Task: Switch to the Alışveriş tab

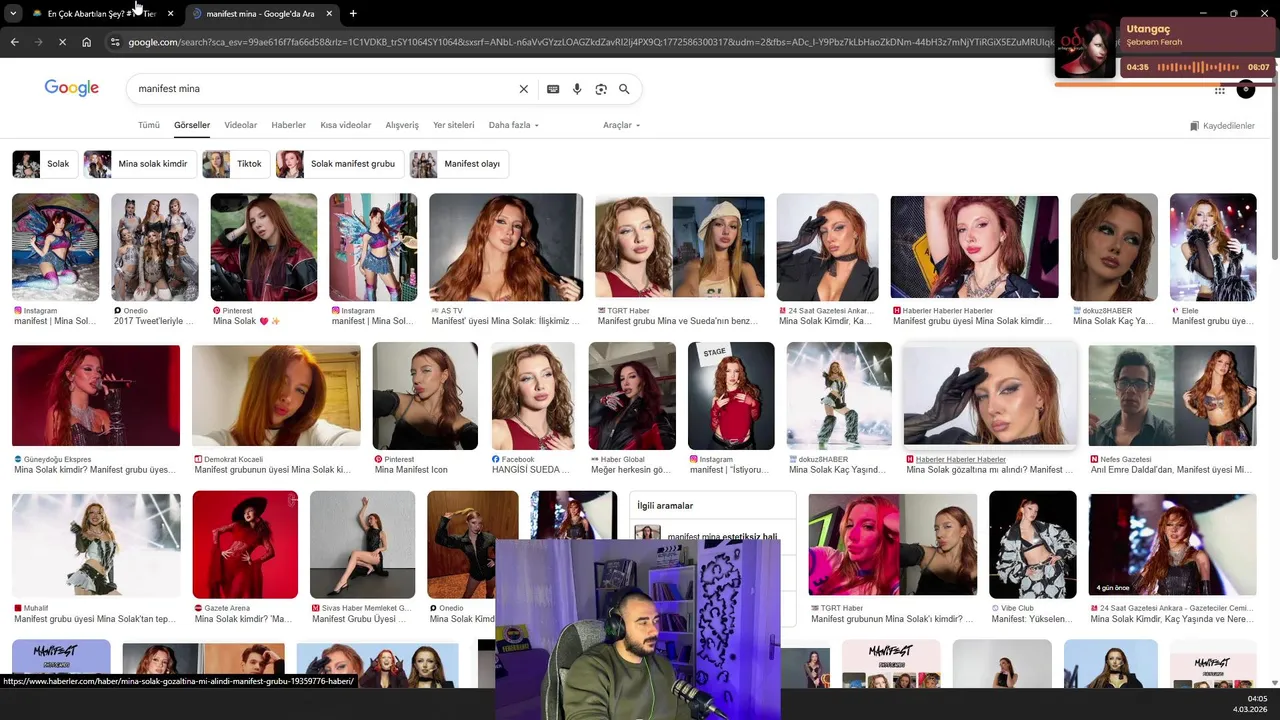Action: click(402, 125)
